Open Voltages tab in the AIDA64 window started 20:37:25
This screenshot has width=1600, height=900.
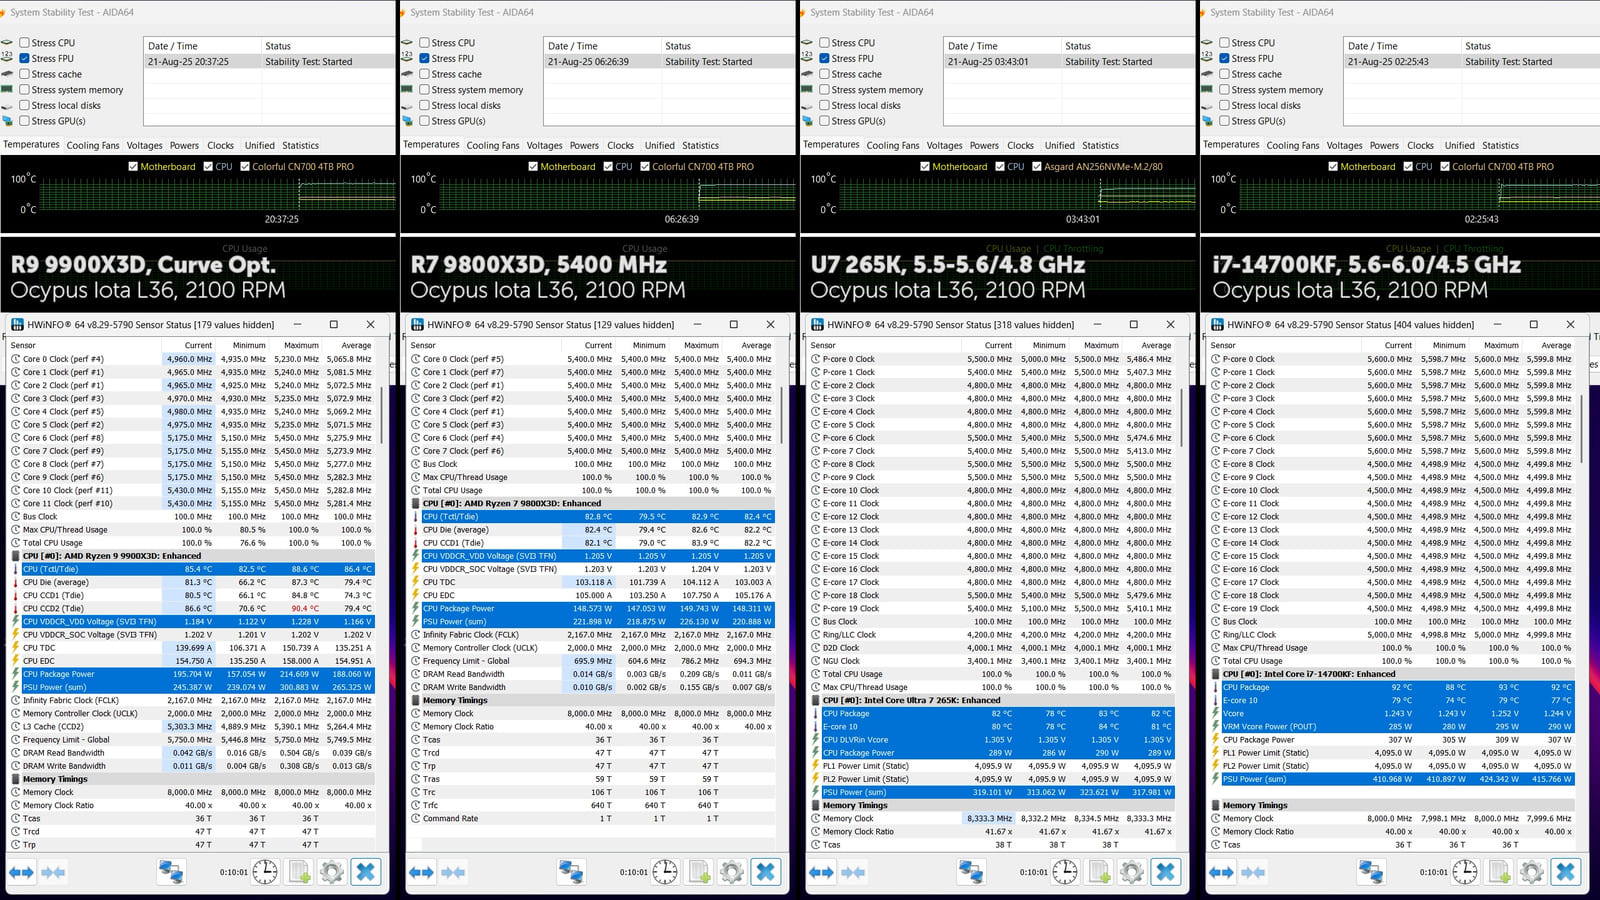[x=144, y=145]
